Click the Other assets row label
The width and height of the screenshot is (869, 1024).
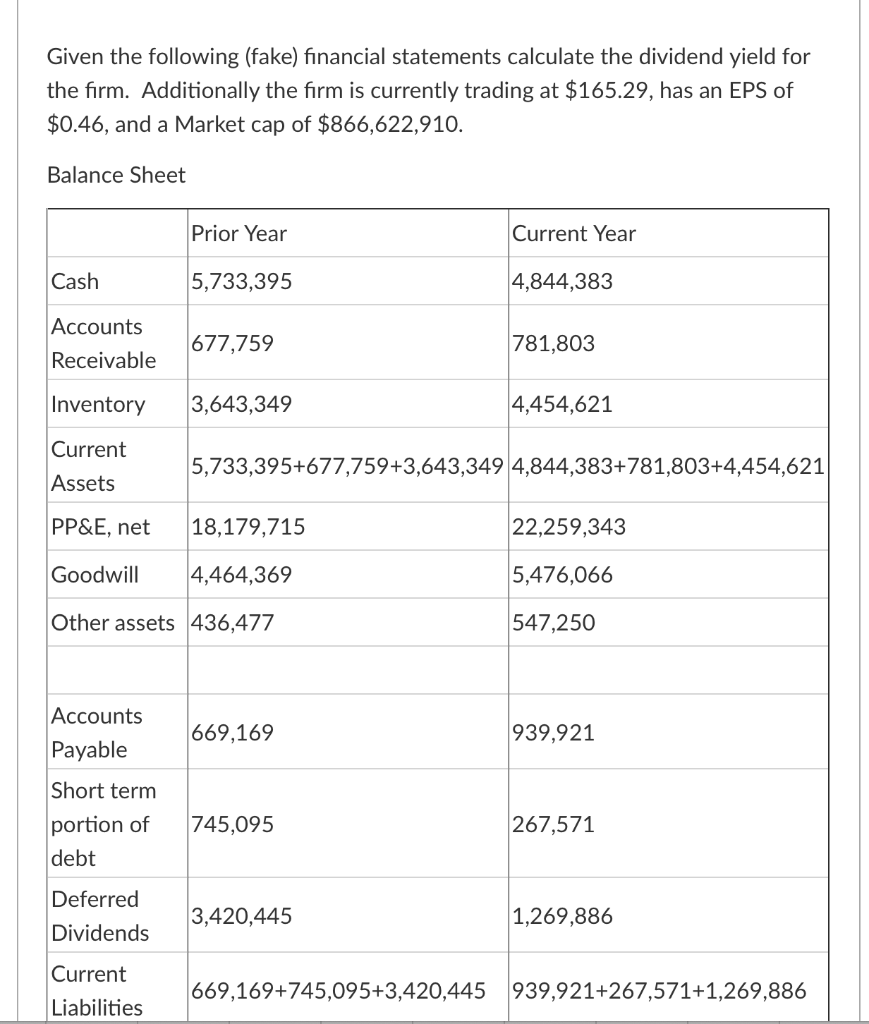[112, 622]
